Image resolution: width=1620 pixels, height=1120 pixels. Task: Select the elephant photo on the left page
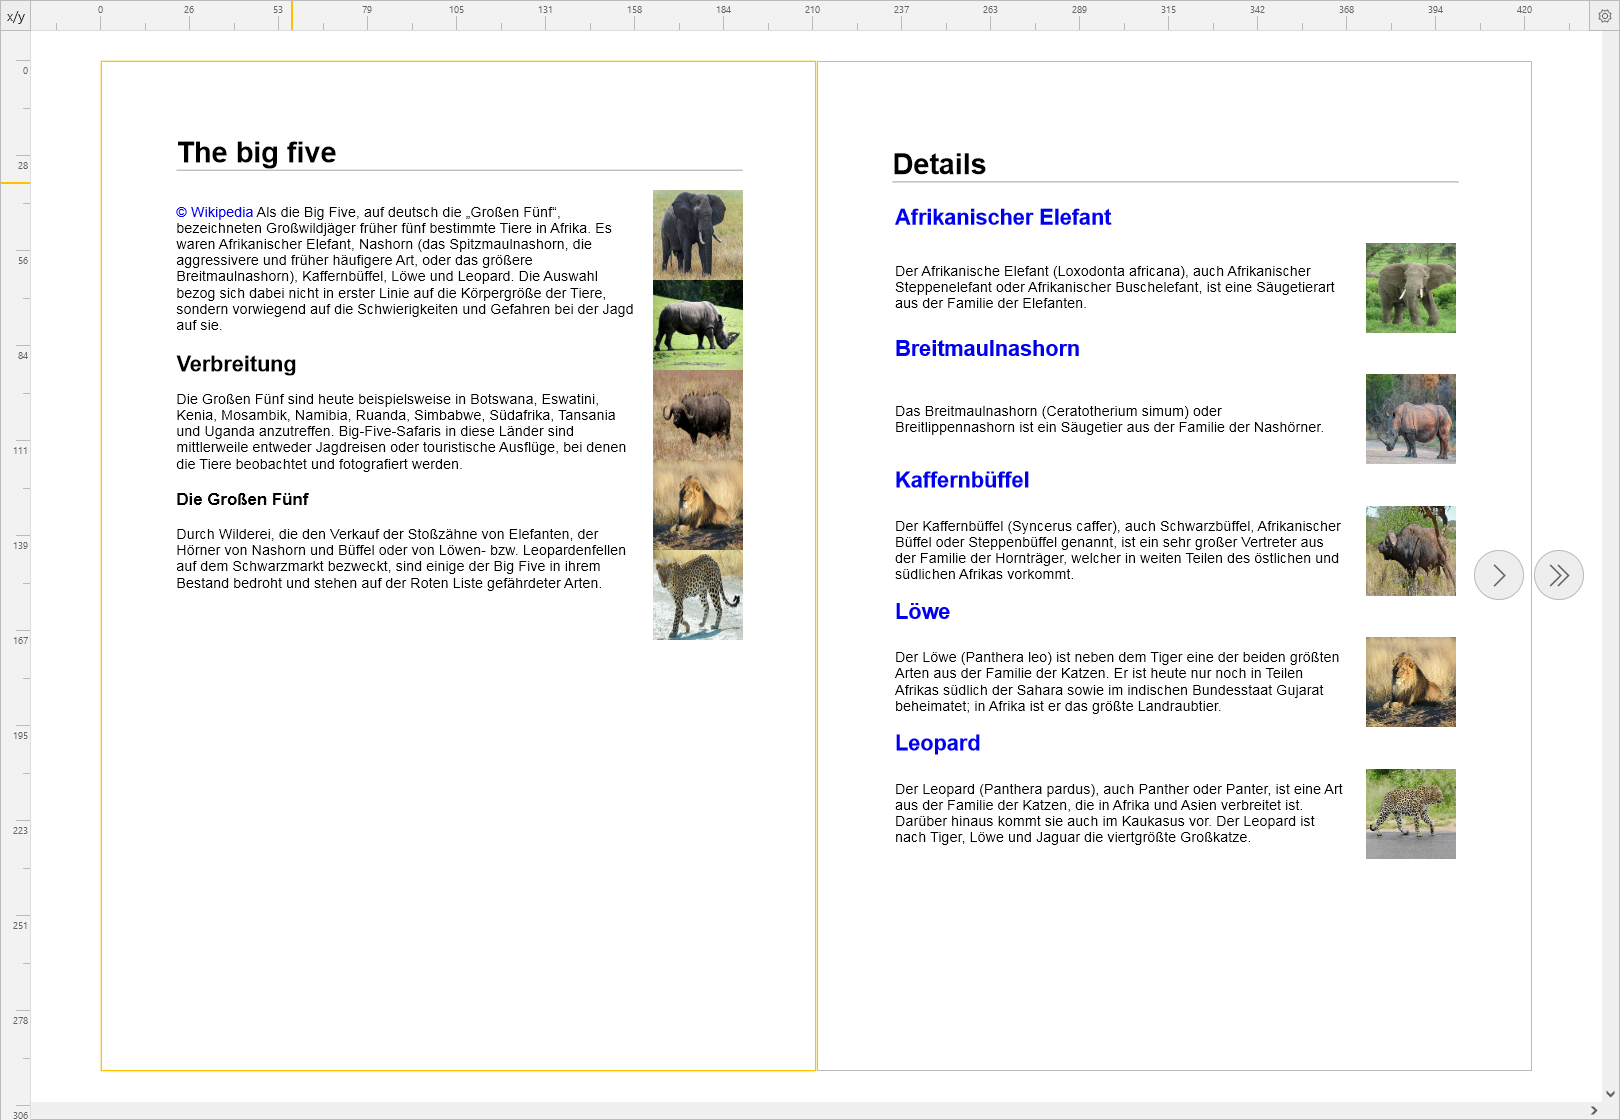(697, 234)
